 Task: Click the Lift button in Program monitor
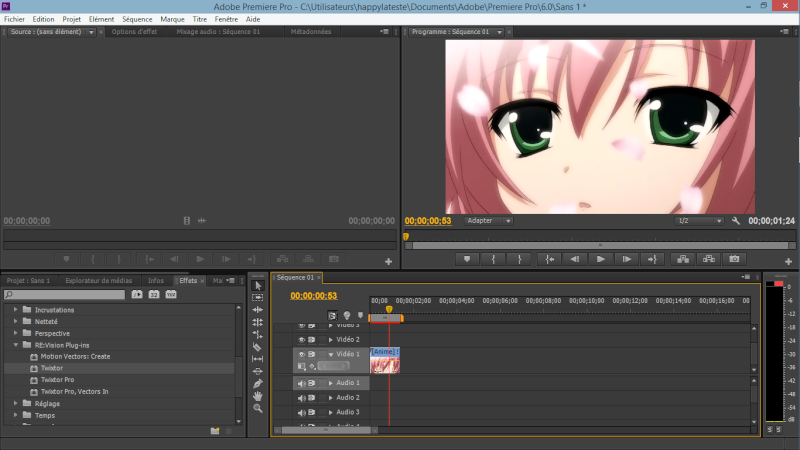(683, 259)
